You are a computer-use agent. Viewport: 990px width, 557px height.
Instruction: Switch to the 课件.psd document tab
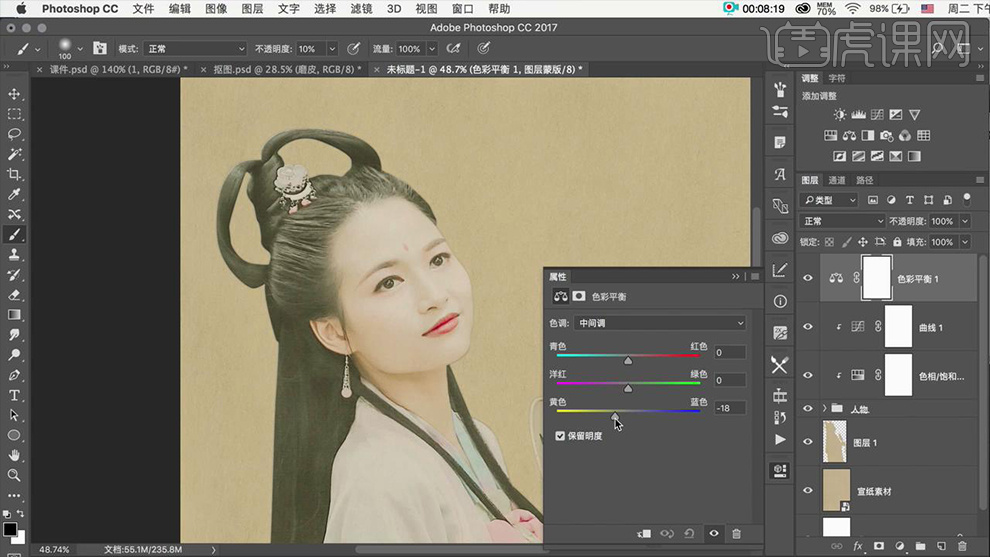pos(118,69)
